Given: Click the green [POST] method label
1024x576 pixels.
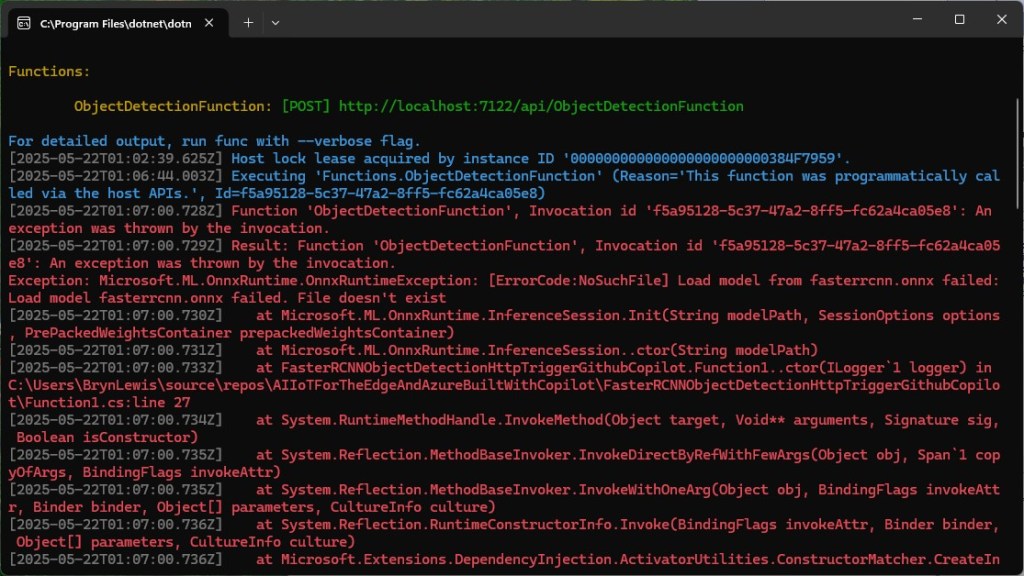Looking at the screenshot, I should (x=306, y=106).
